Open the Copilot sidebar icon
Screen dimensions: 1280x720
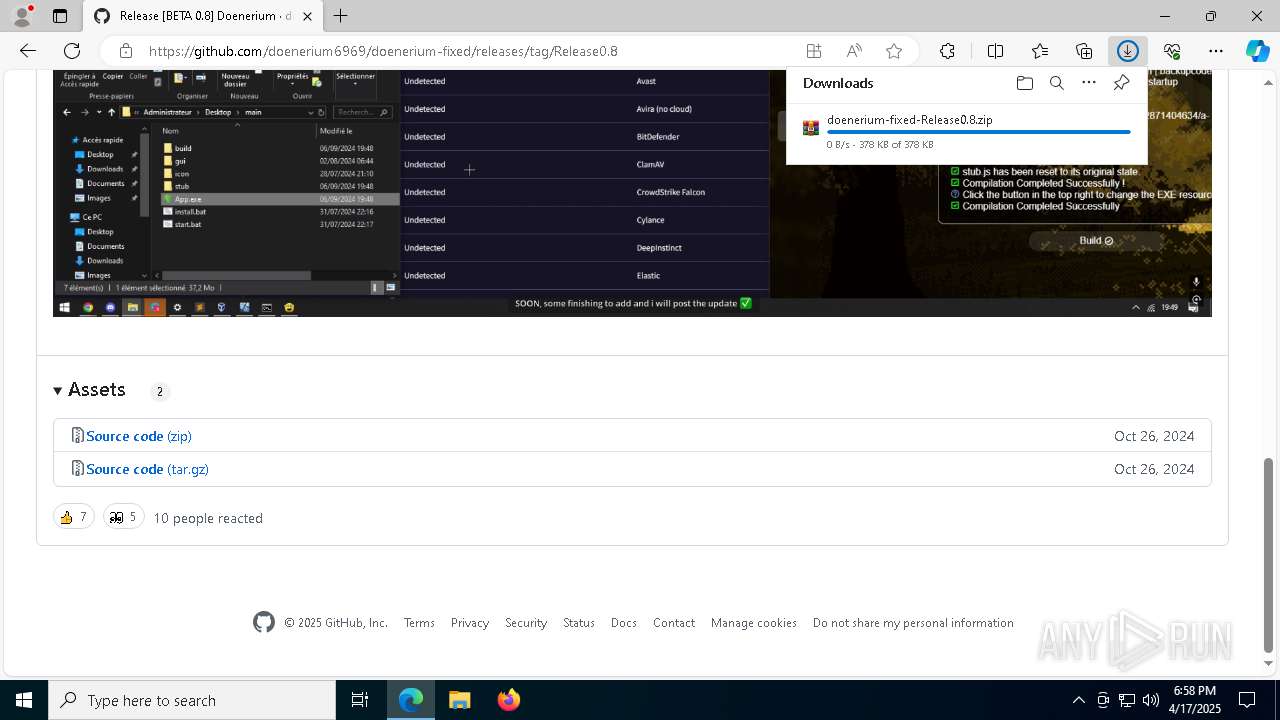coord(1257,51)
